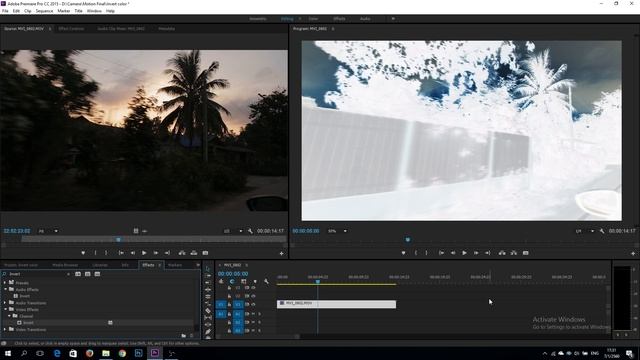Collapse the Audio Effects folder
The width and height of the screenshot is (640, 360).
(x=5, y=289)
